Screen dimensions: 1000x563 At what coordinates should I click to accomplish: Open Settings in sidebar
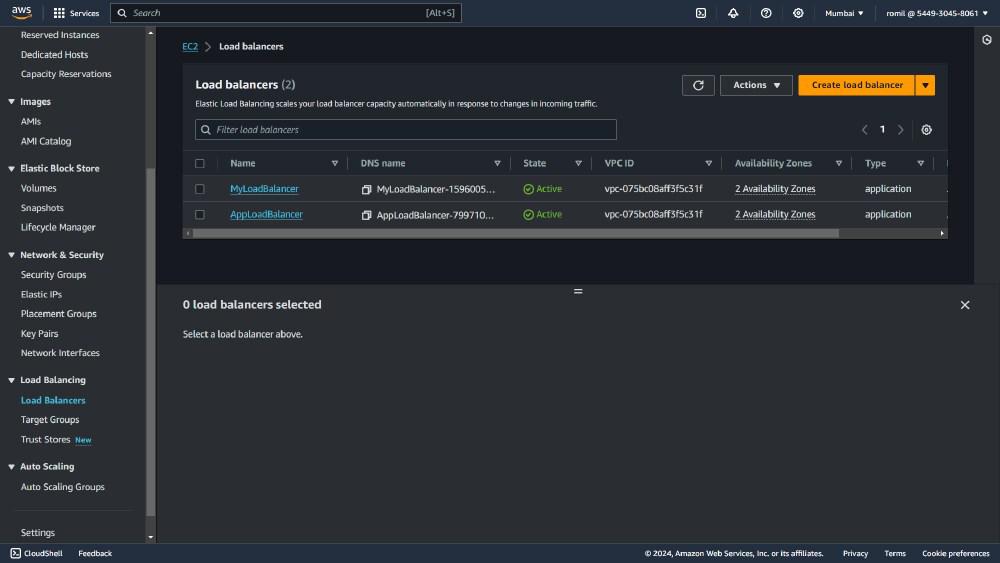pos(38,532)
